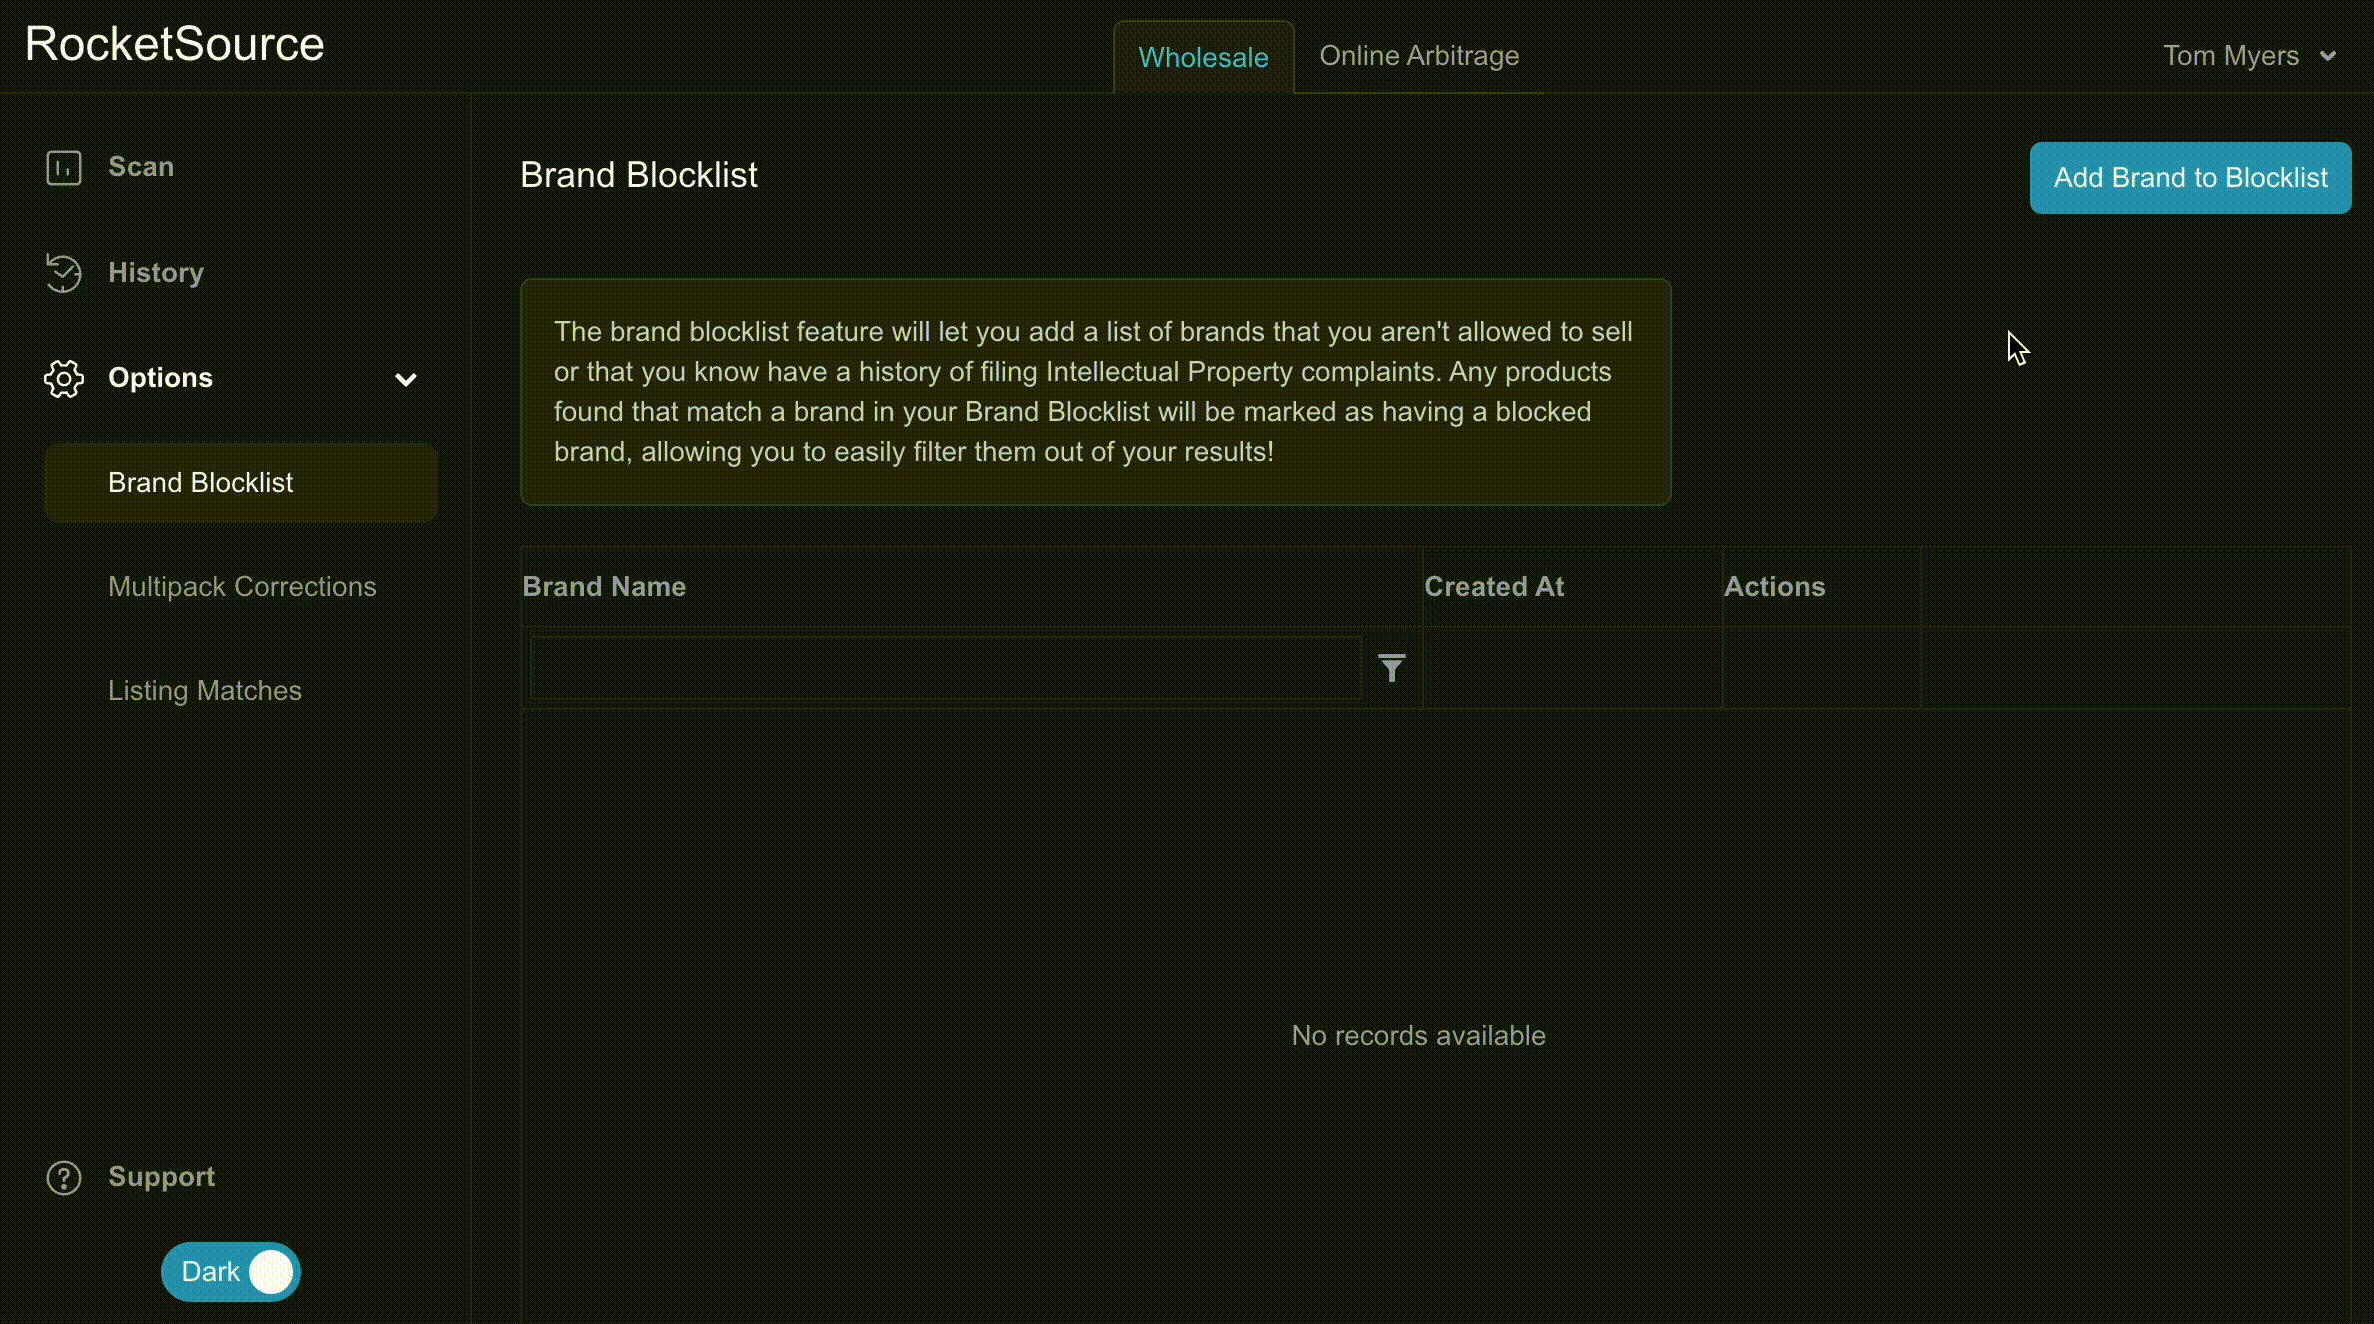This screenshot has width=2374, height=1324.
Task: Open Listing Matches in sidebar
Action: click(x=205, y=691)
